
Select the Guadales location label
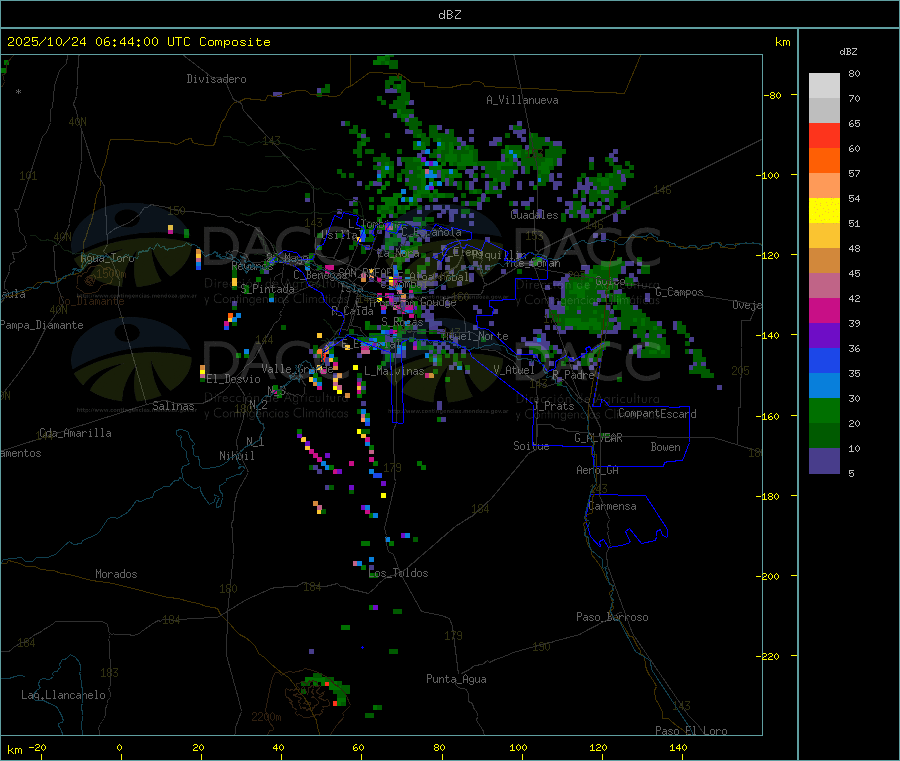point(534,215)
